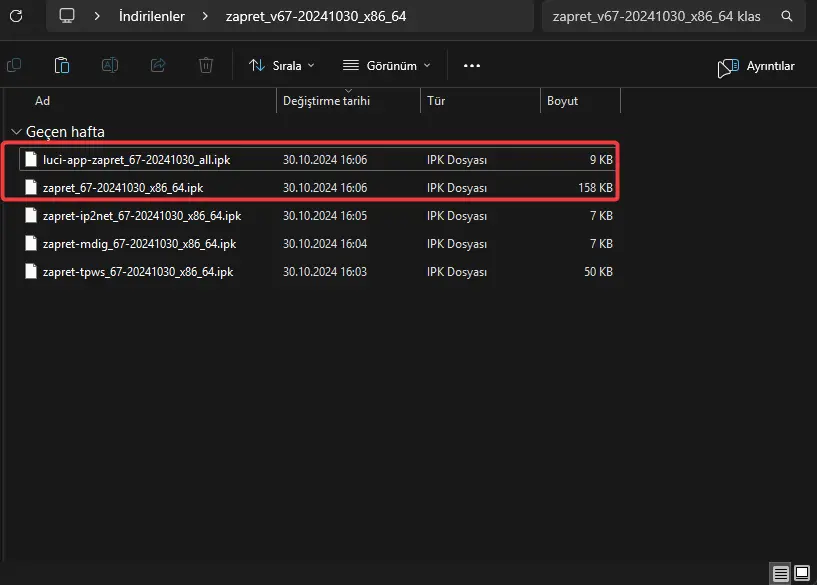This screenshot has height=585, width=817.
Task: Click the Rename toolbar icon
Action: 109,65
